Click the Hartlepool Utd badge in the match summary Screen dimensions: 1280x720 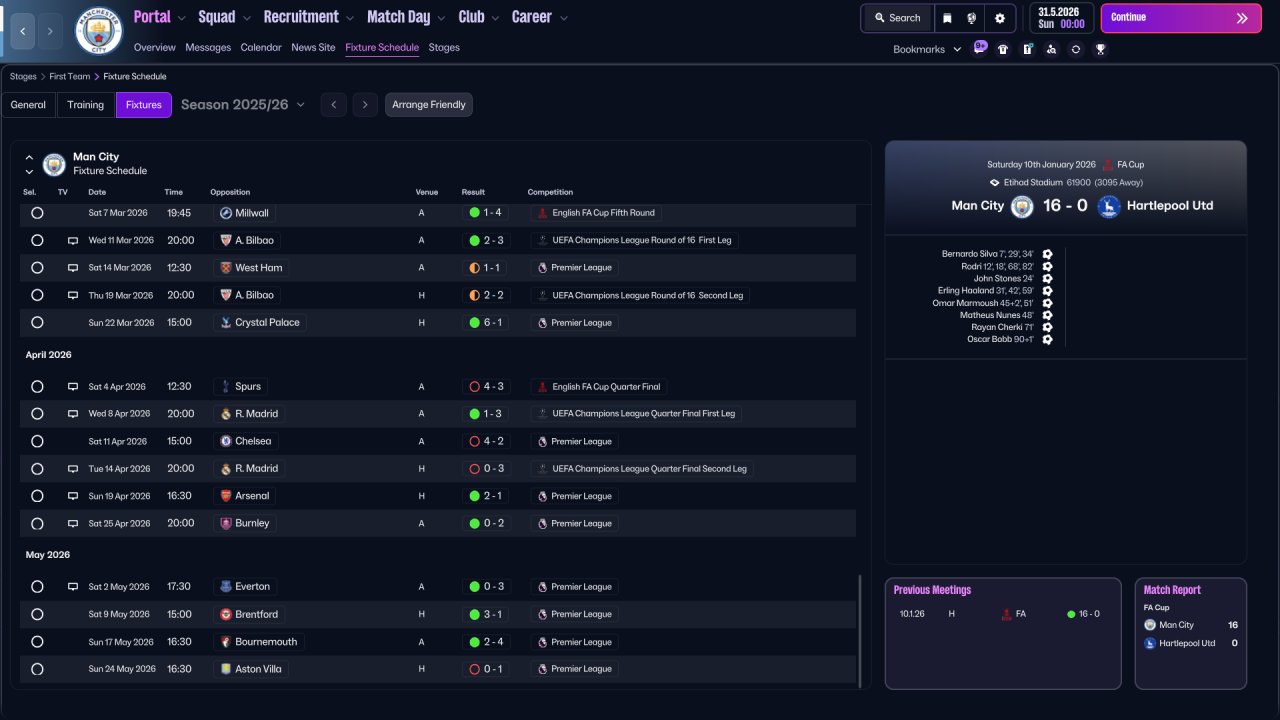[x=1108, y=206]
